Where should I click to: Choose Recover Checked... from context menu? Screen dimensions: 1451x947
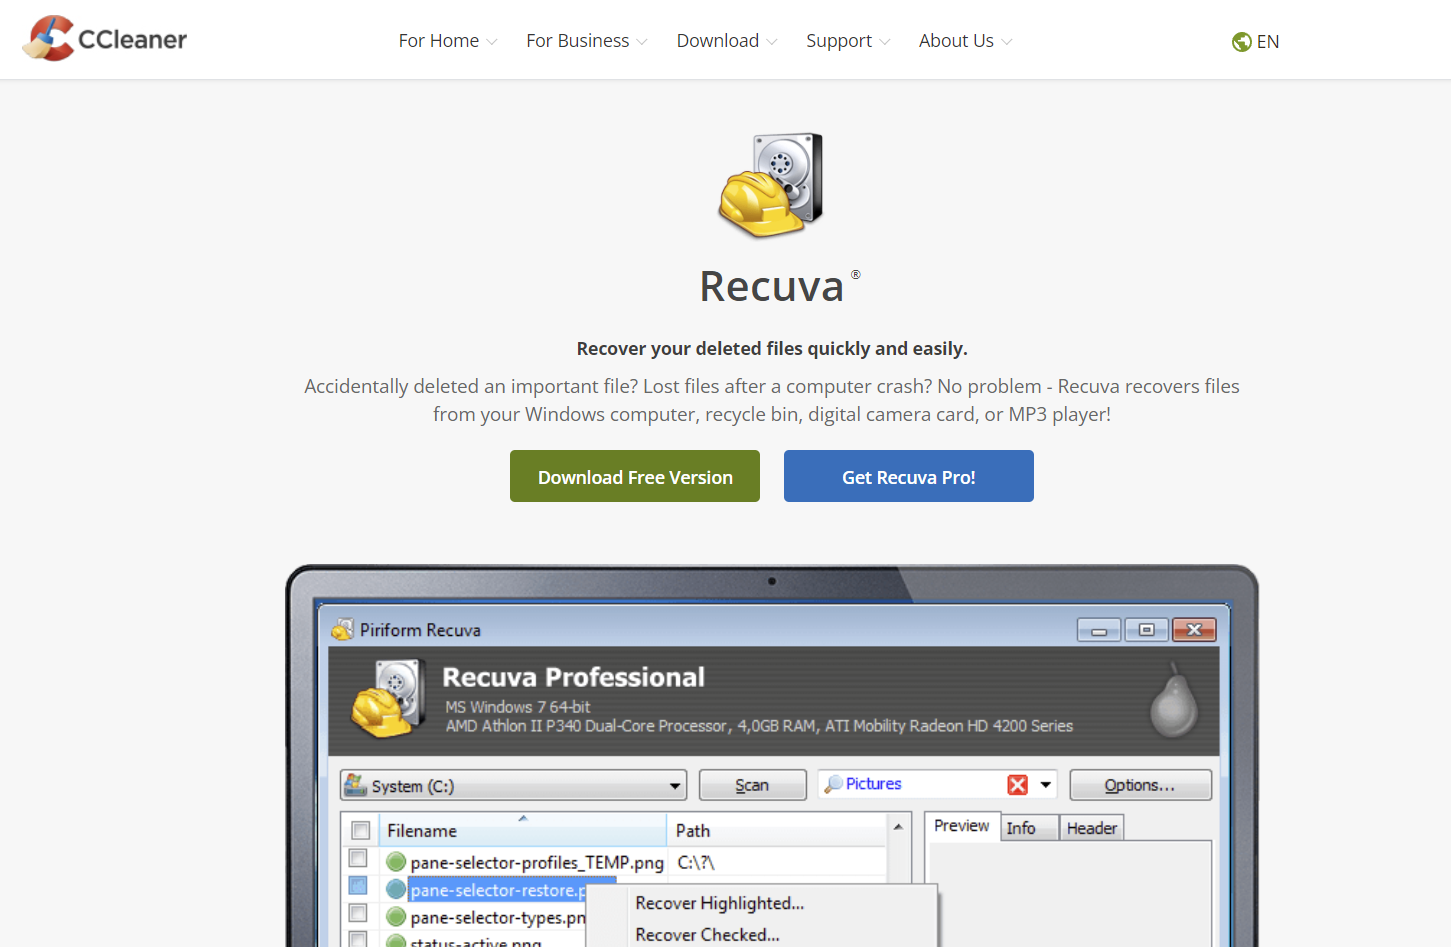coord(708,935)
